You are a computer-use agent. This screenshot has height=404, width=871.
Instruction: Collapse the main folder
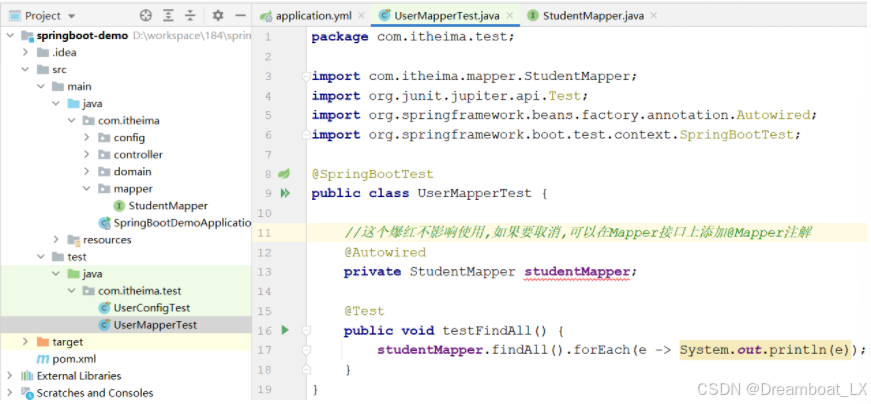point(41,87)
